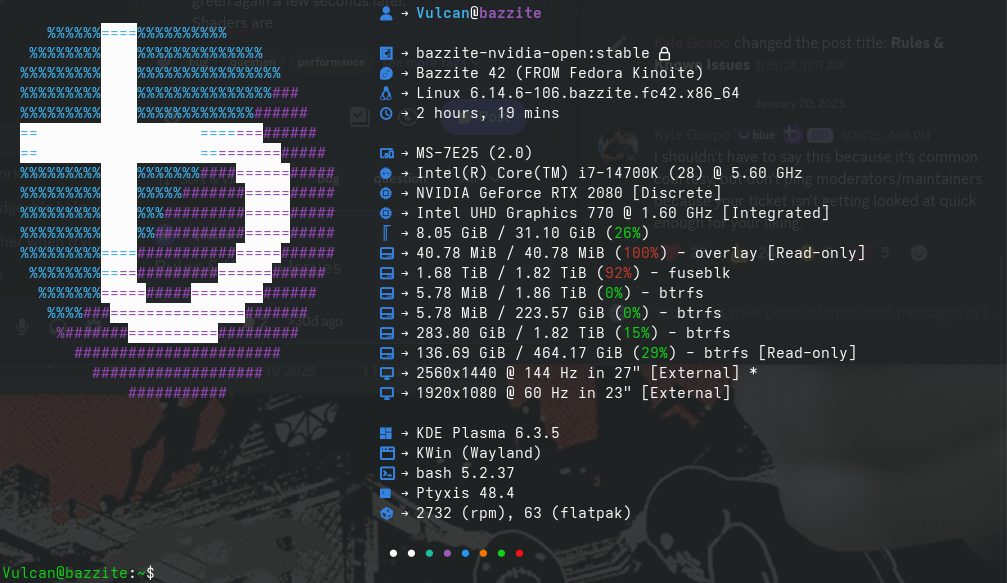Click the text bazzite-nvidia-open:stable
The image size is (1007, 583).
pos(532,53)
